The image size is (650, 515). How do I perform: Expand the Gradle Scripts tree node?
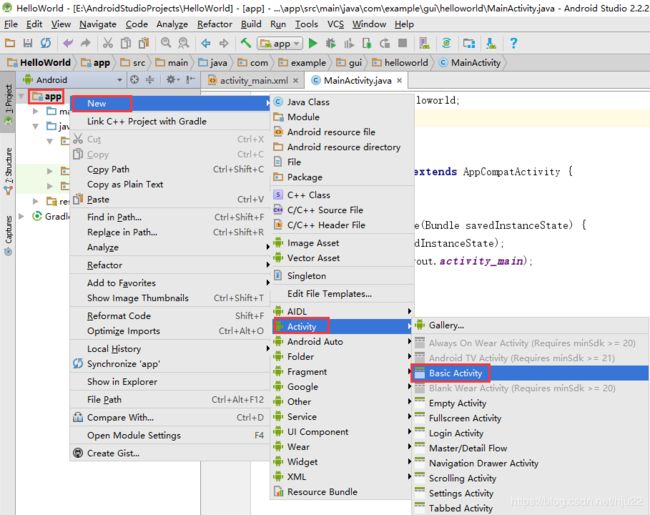coord(22,216)
